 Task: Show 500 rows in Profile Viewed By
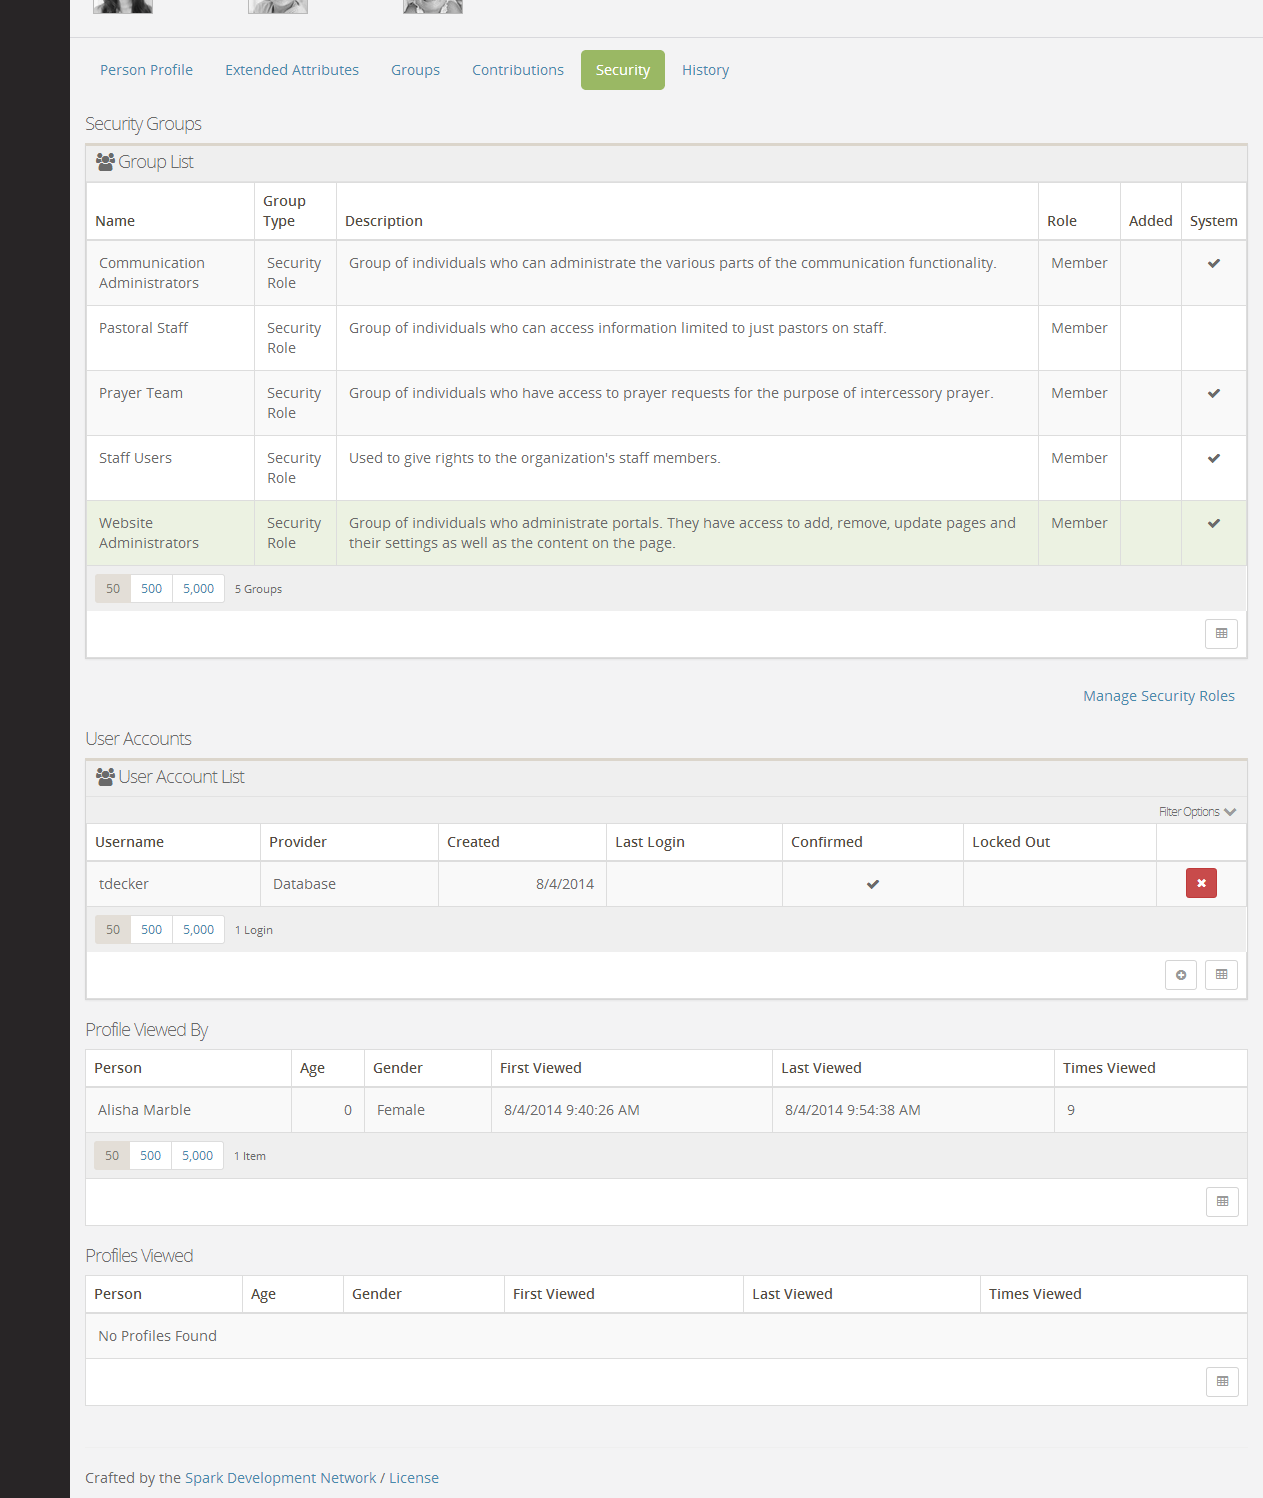click(150, 1156)
